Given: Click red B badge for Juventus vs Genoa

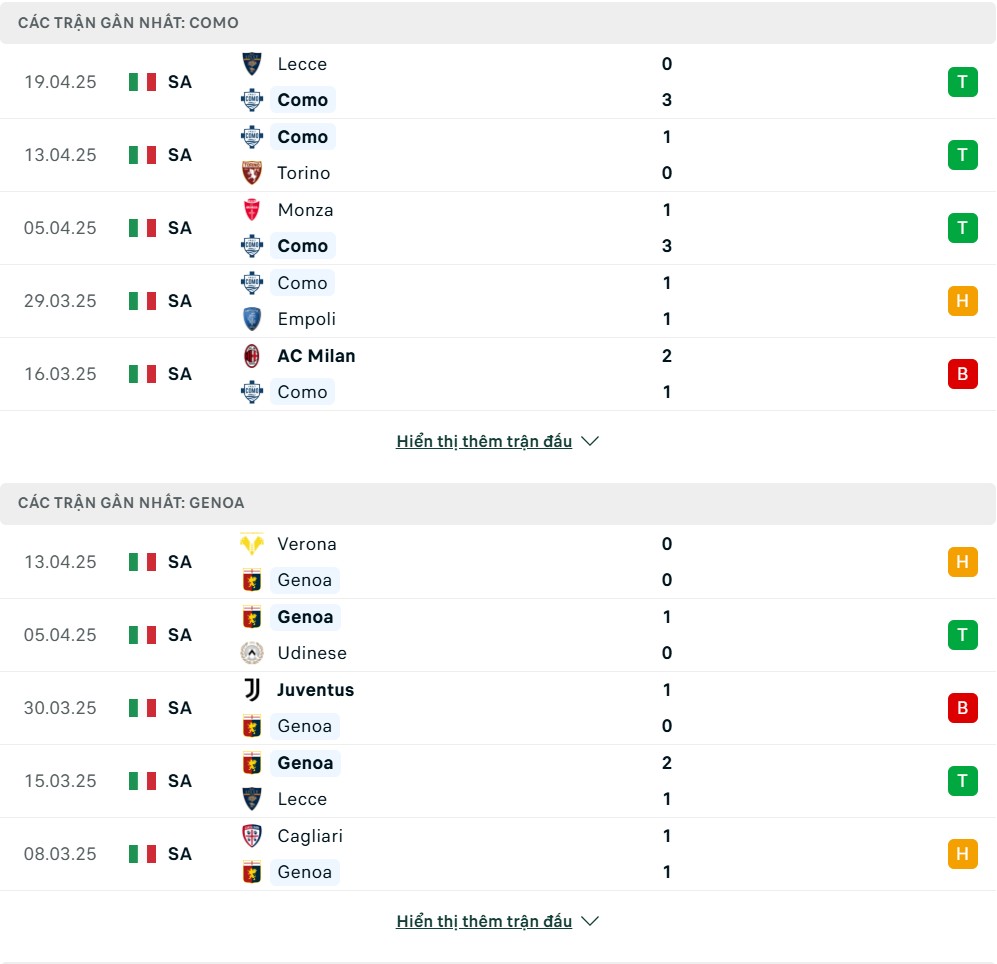Looking at the screenshot, I should [x=962, y=708].
